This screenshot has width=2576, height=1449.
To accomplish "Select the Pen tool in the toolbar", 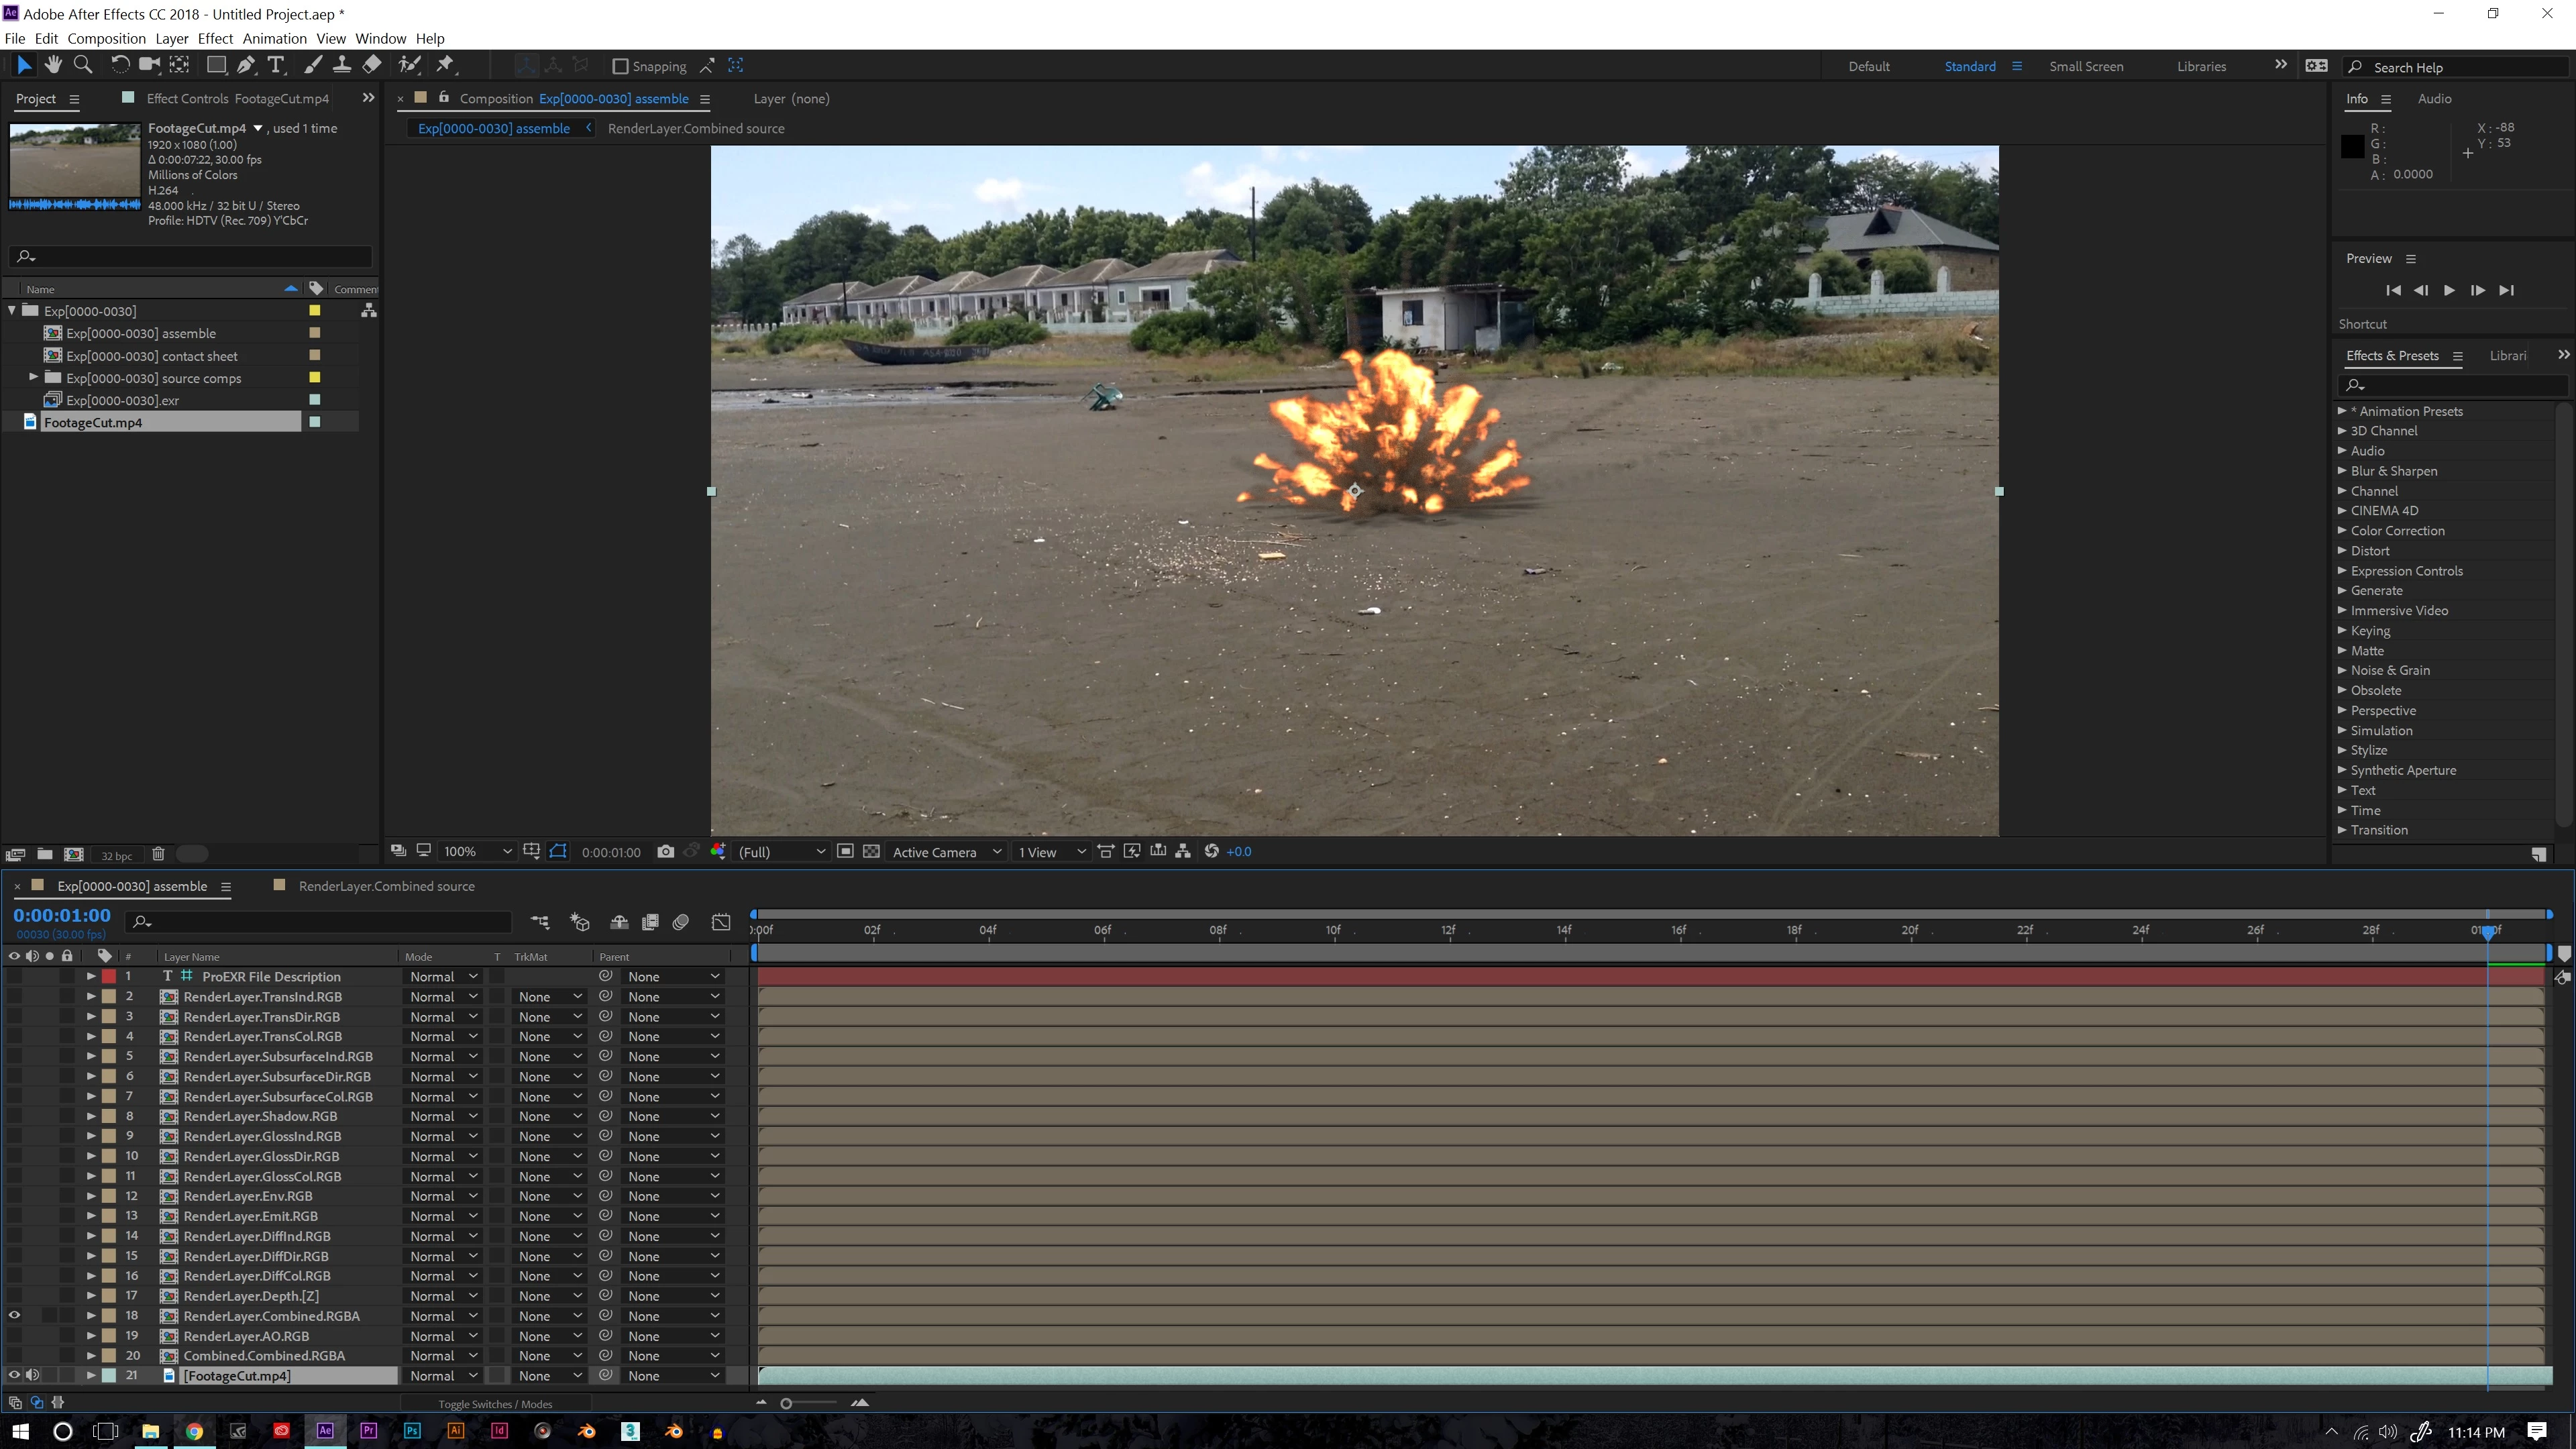I will pyautogui.click(x=246, y=65).
